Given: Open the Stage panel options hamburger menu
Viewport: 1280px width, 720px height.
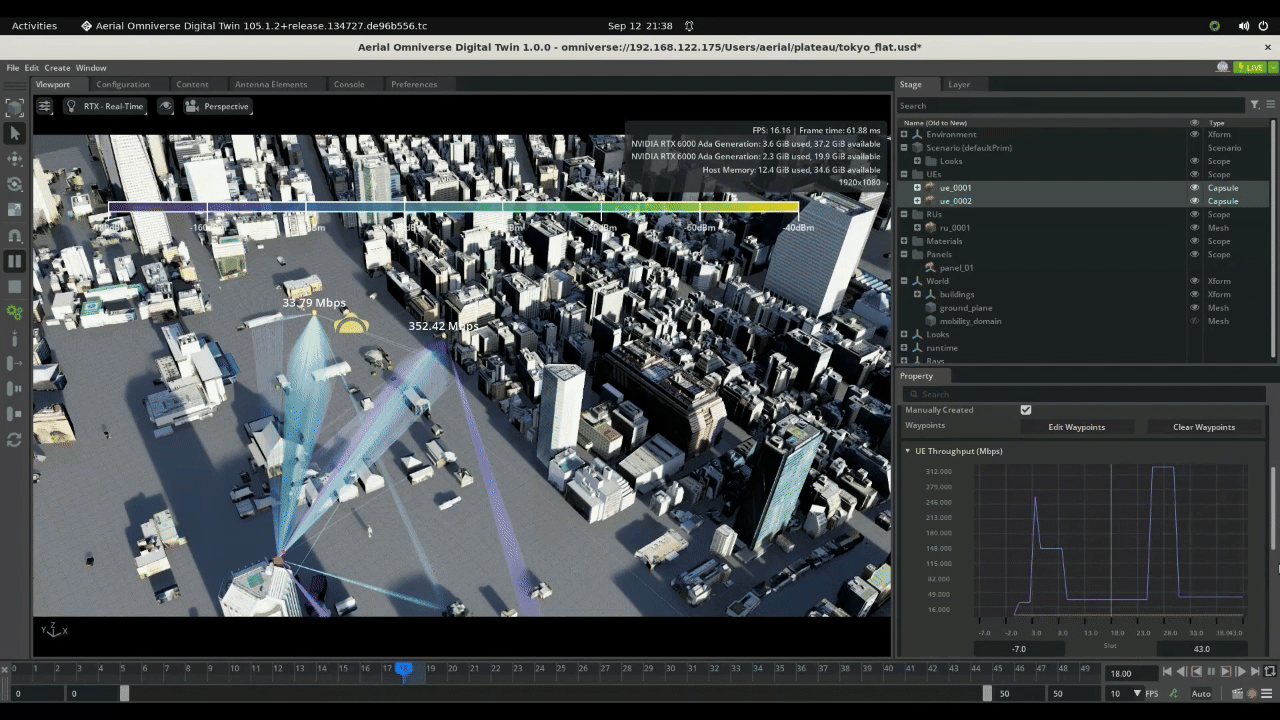Looking at the screenshot, I should tap(1271, 105).
